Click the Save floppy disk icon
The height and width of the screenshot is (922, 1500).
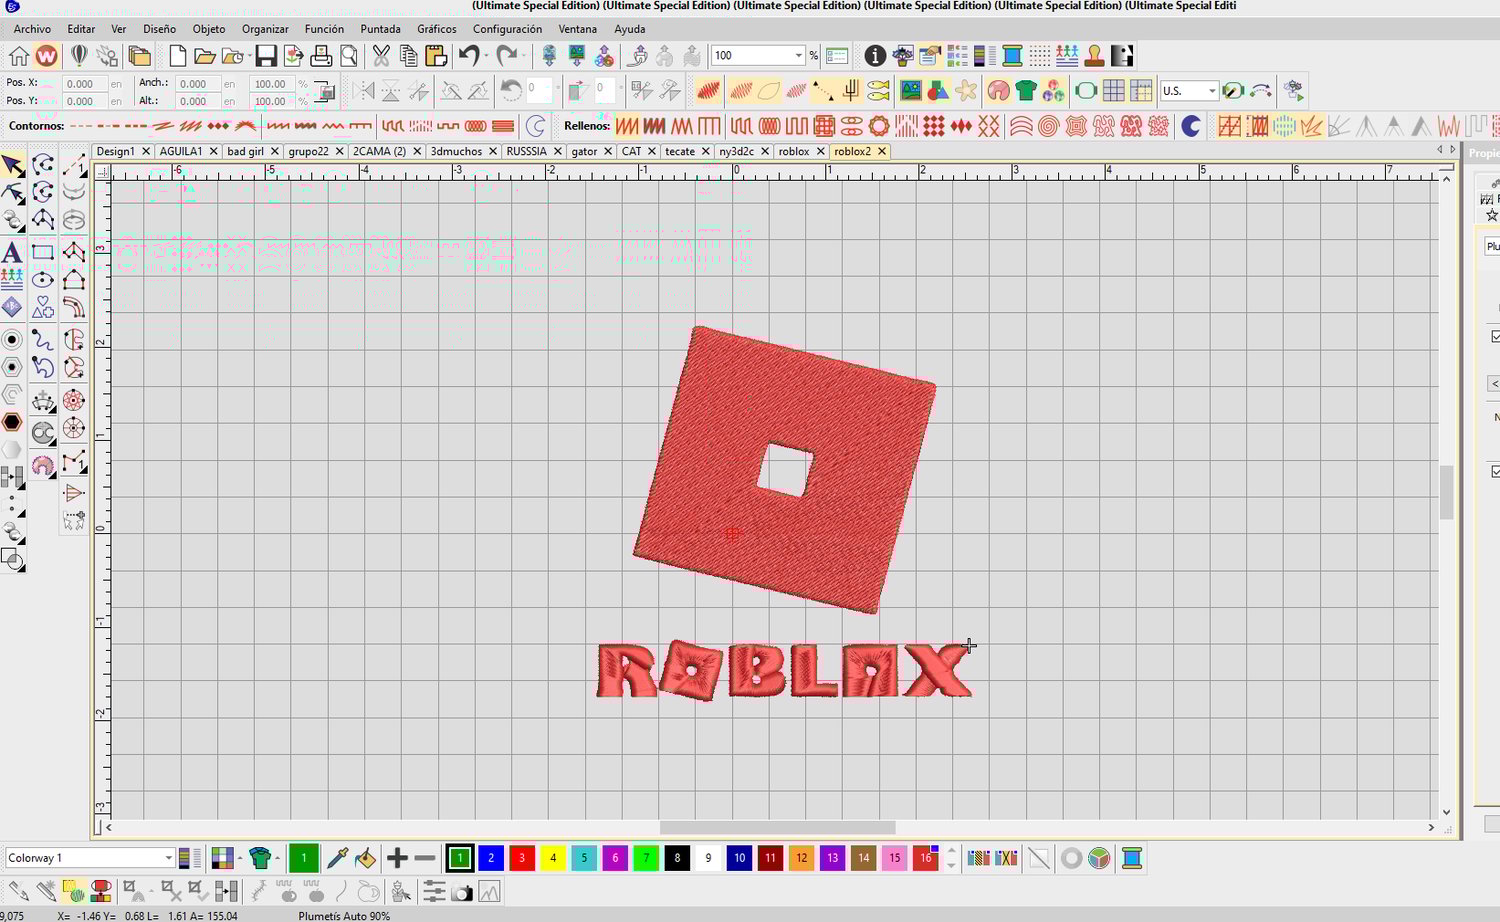265,56
